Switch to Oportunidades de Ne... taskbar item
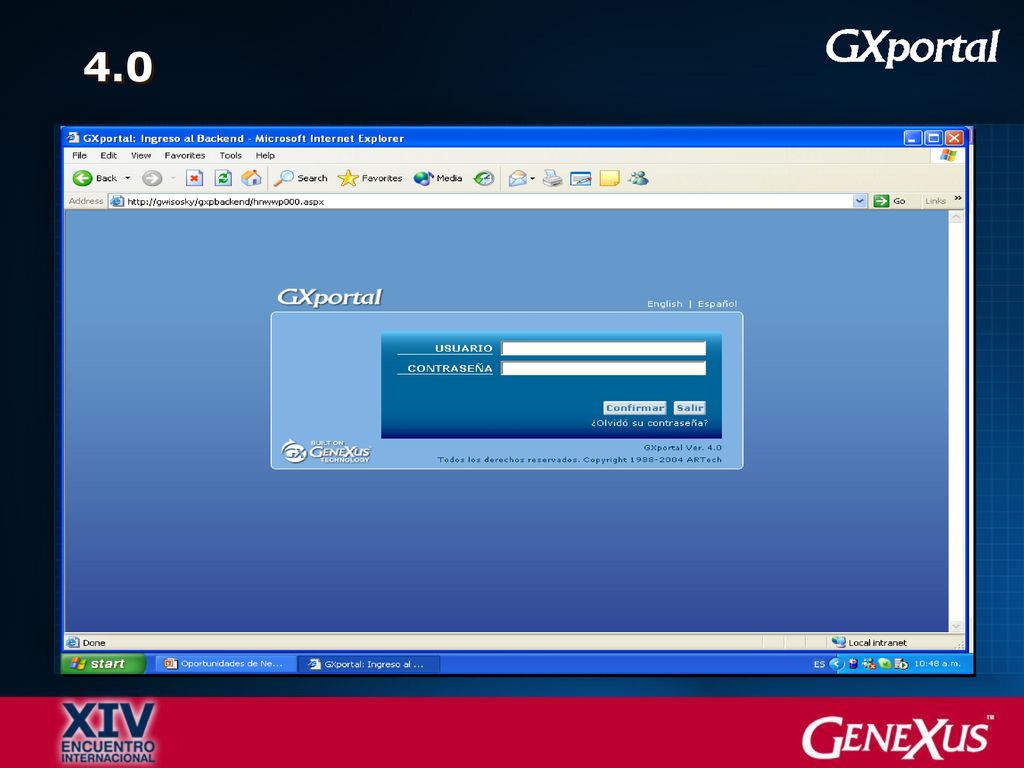The image size is (1024, 768). pyautogui.click(x=224, y=664)
